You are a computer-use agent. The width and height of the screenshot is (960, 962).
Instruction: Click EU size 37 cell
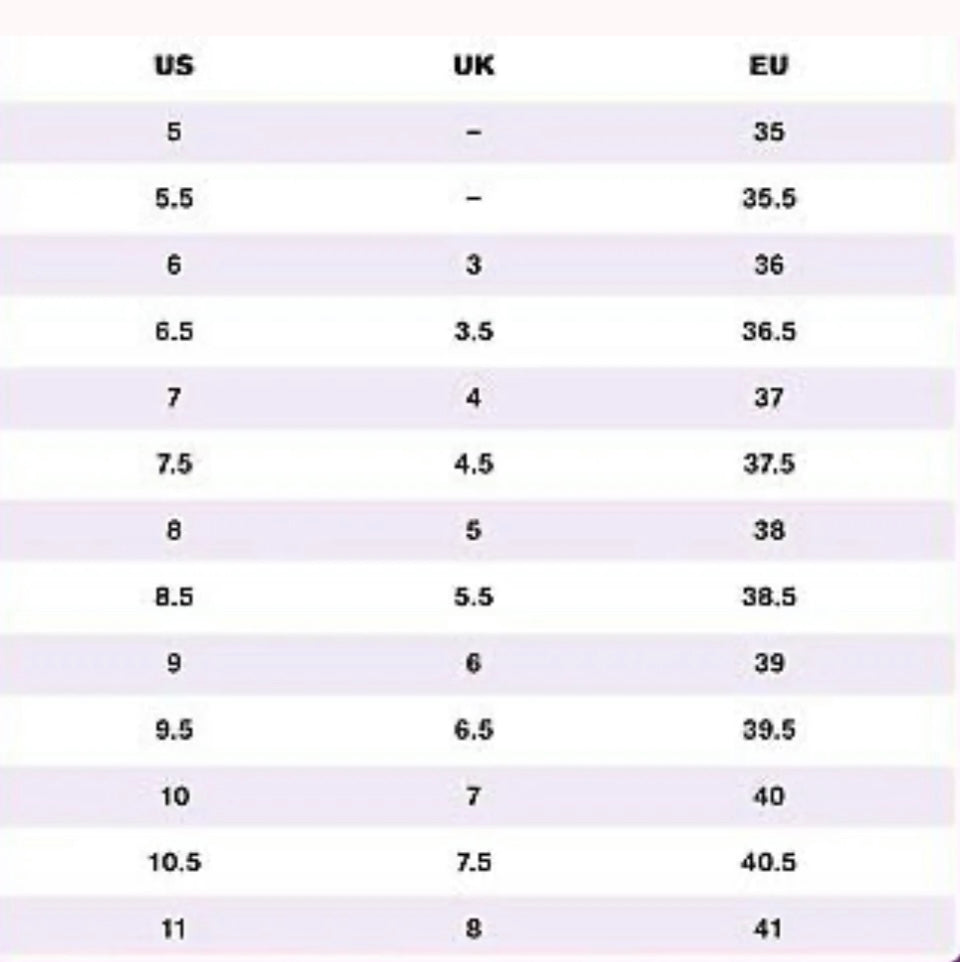[768, 398]
